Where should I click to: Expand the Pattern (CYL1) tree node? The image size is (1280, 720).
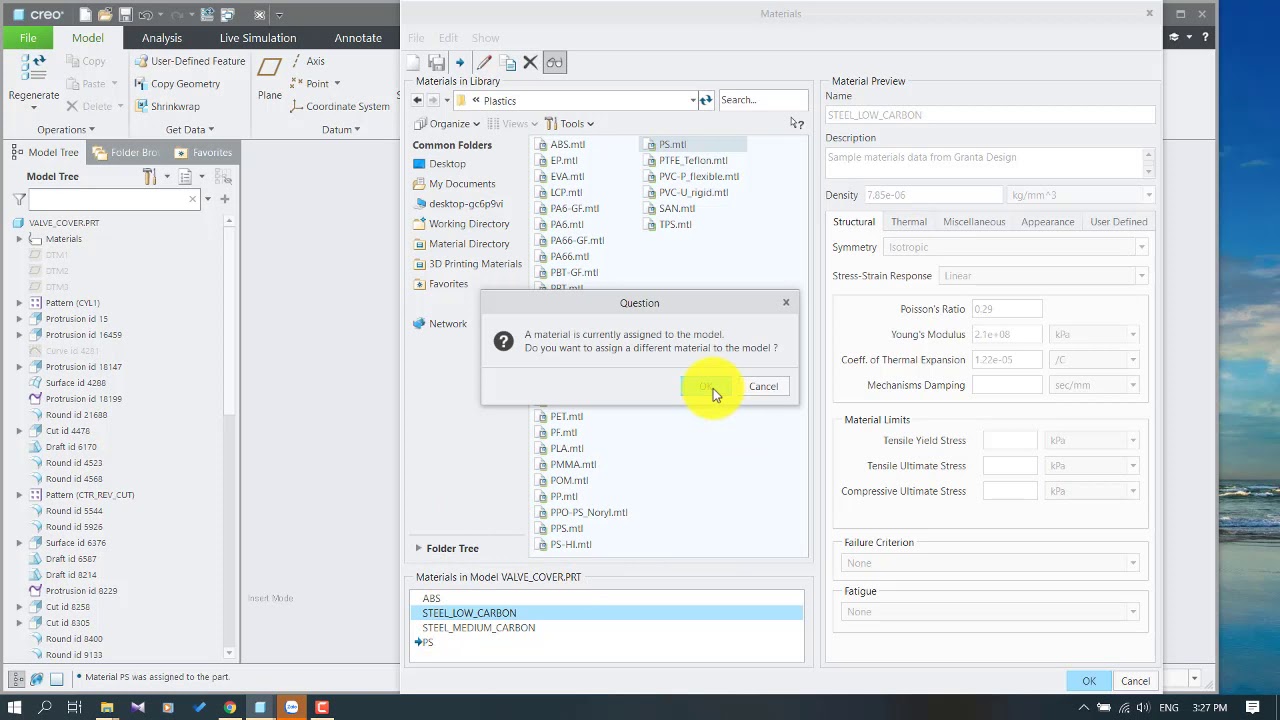[19, 303]
